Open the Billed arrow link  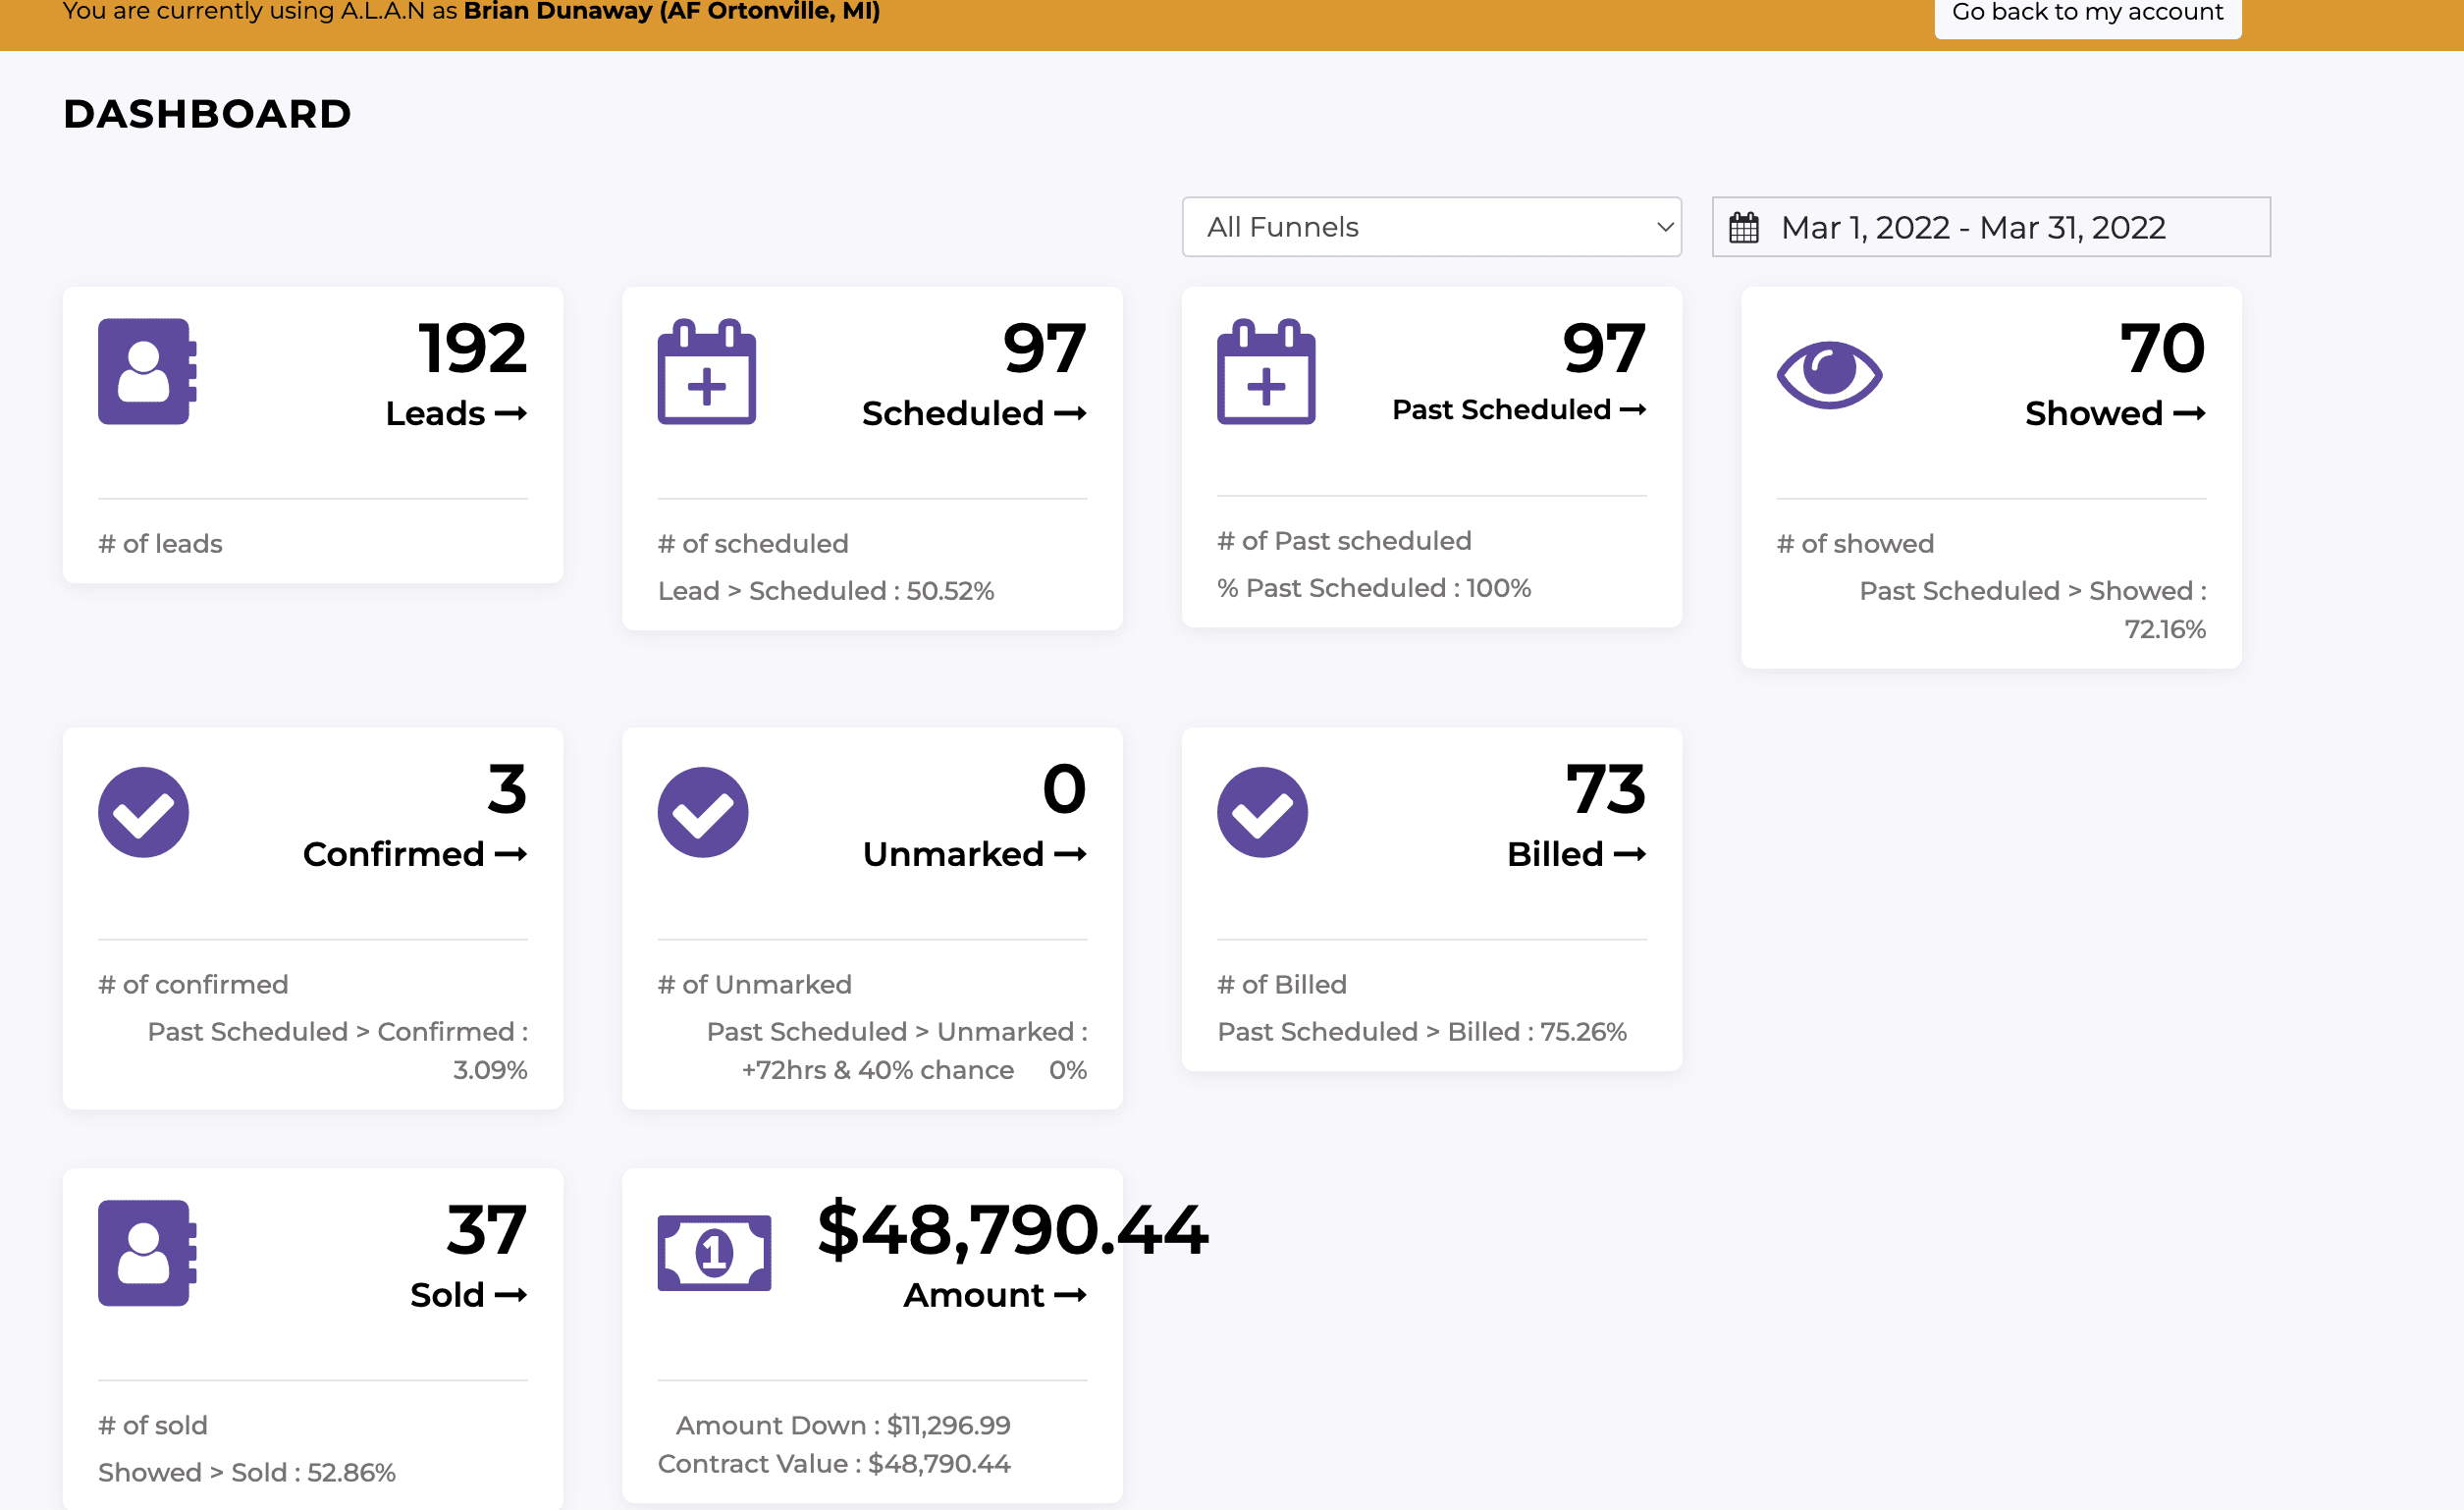(x=1575, y=854)
